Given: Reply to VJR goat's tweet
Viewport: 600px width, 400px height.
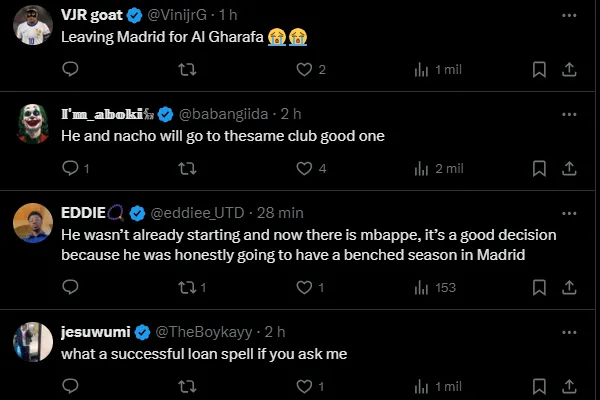Looking at the screenshot, I should click(70, 69).
